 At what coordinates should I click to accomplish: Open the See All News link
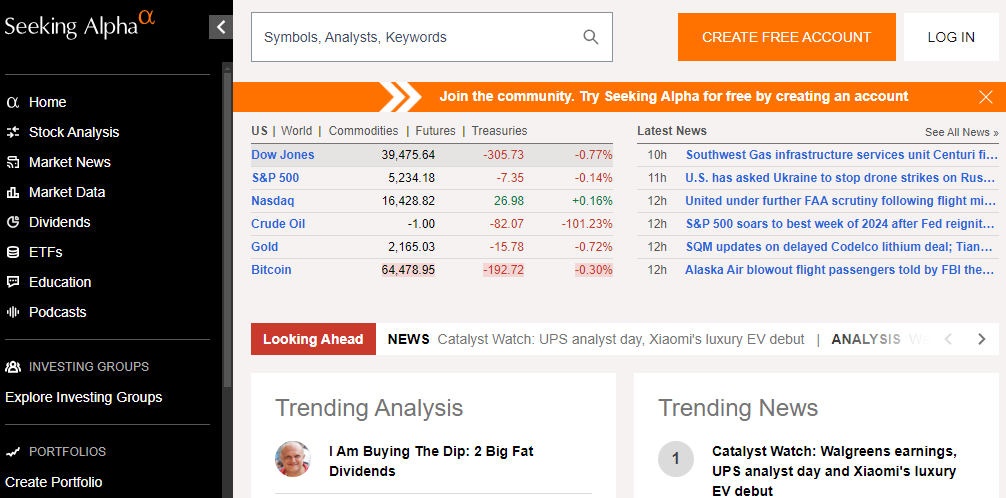coord(961,132)
